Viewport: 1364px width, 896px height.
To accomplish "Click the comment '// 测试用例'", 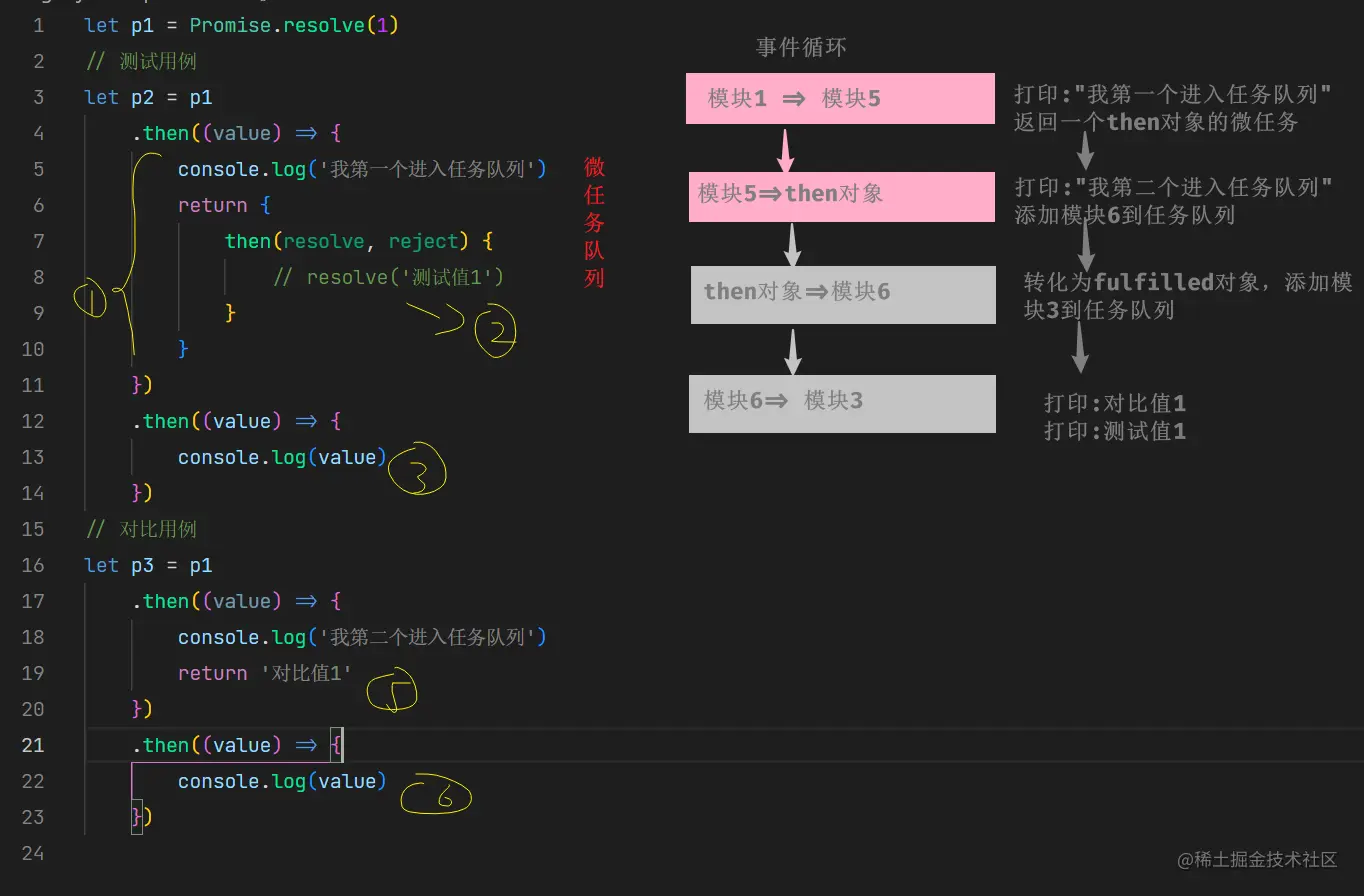I will [x=141, y=61].
